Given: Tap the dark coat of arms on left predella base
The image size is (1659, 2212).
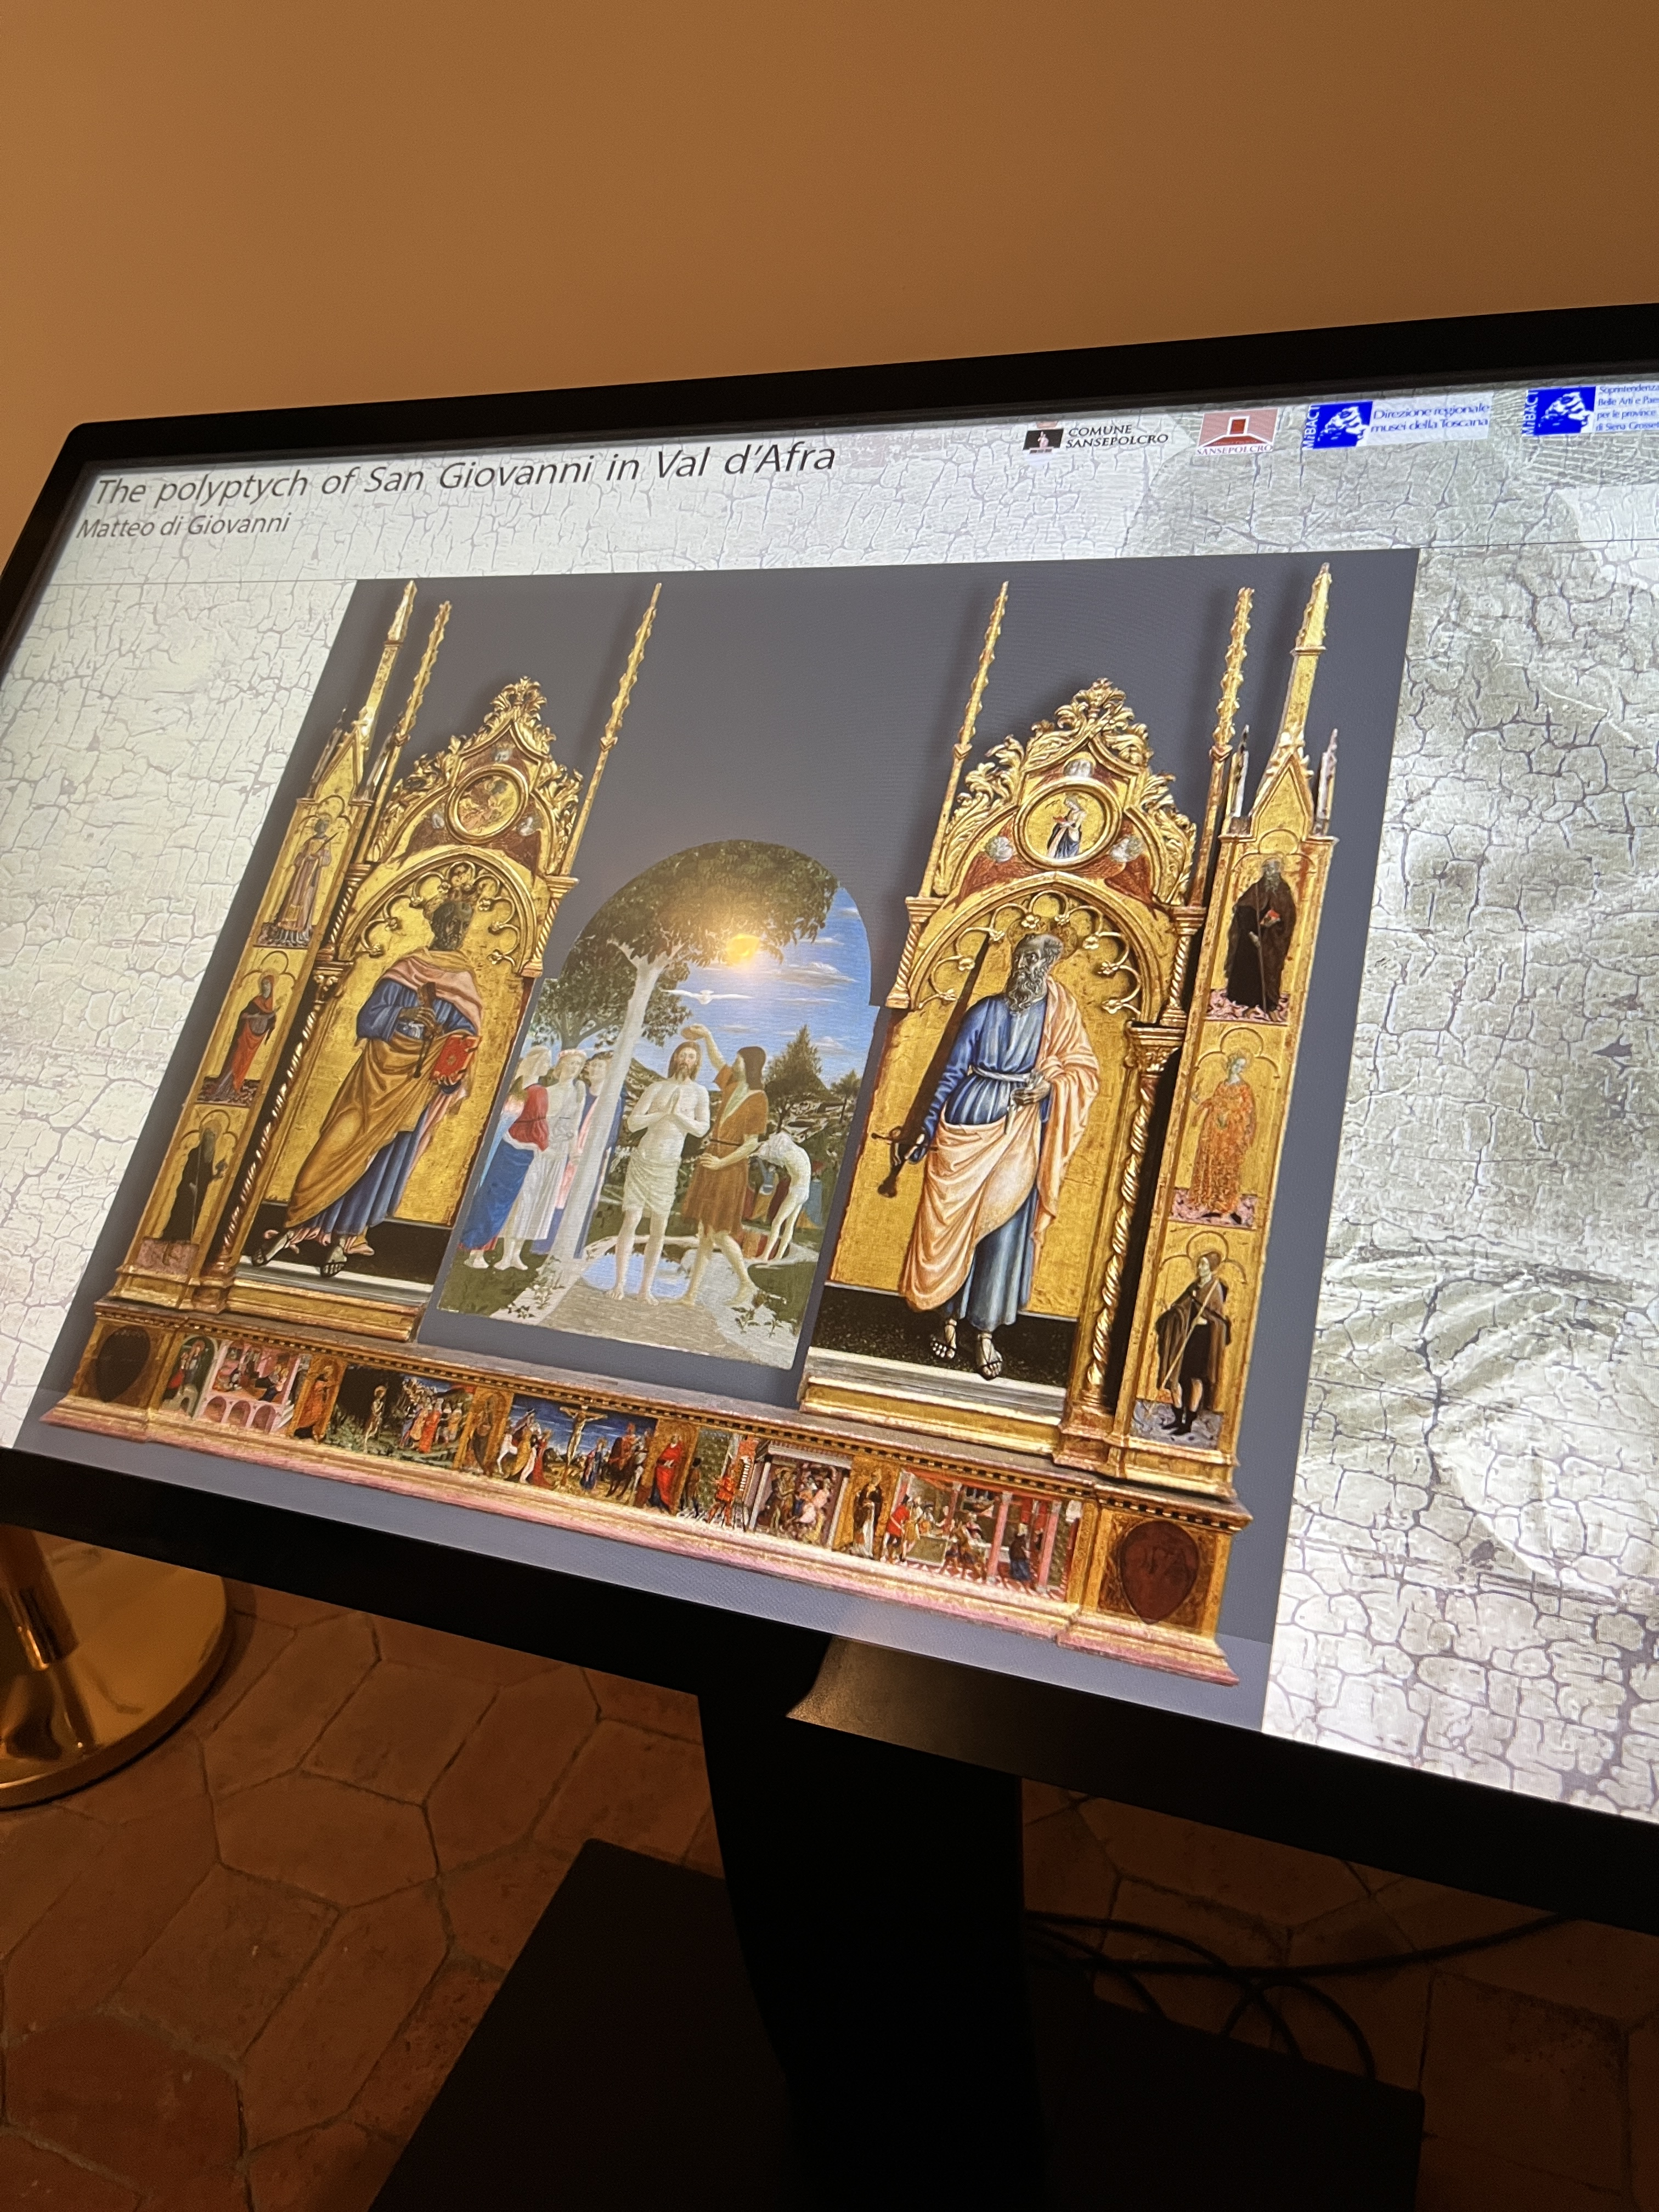Looking at the screenshot, I should point(121,1365).
